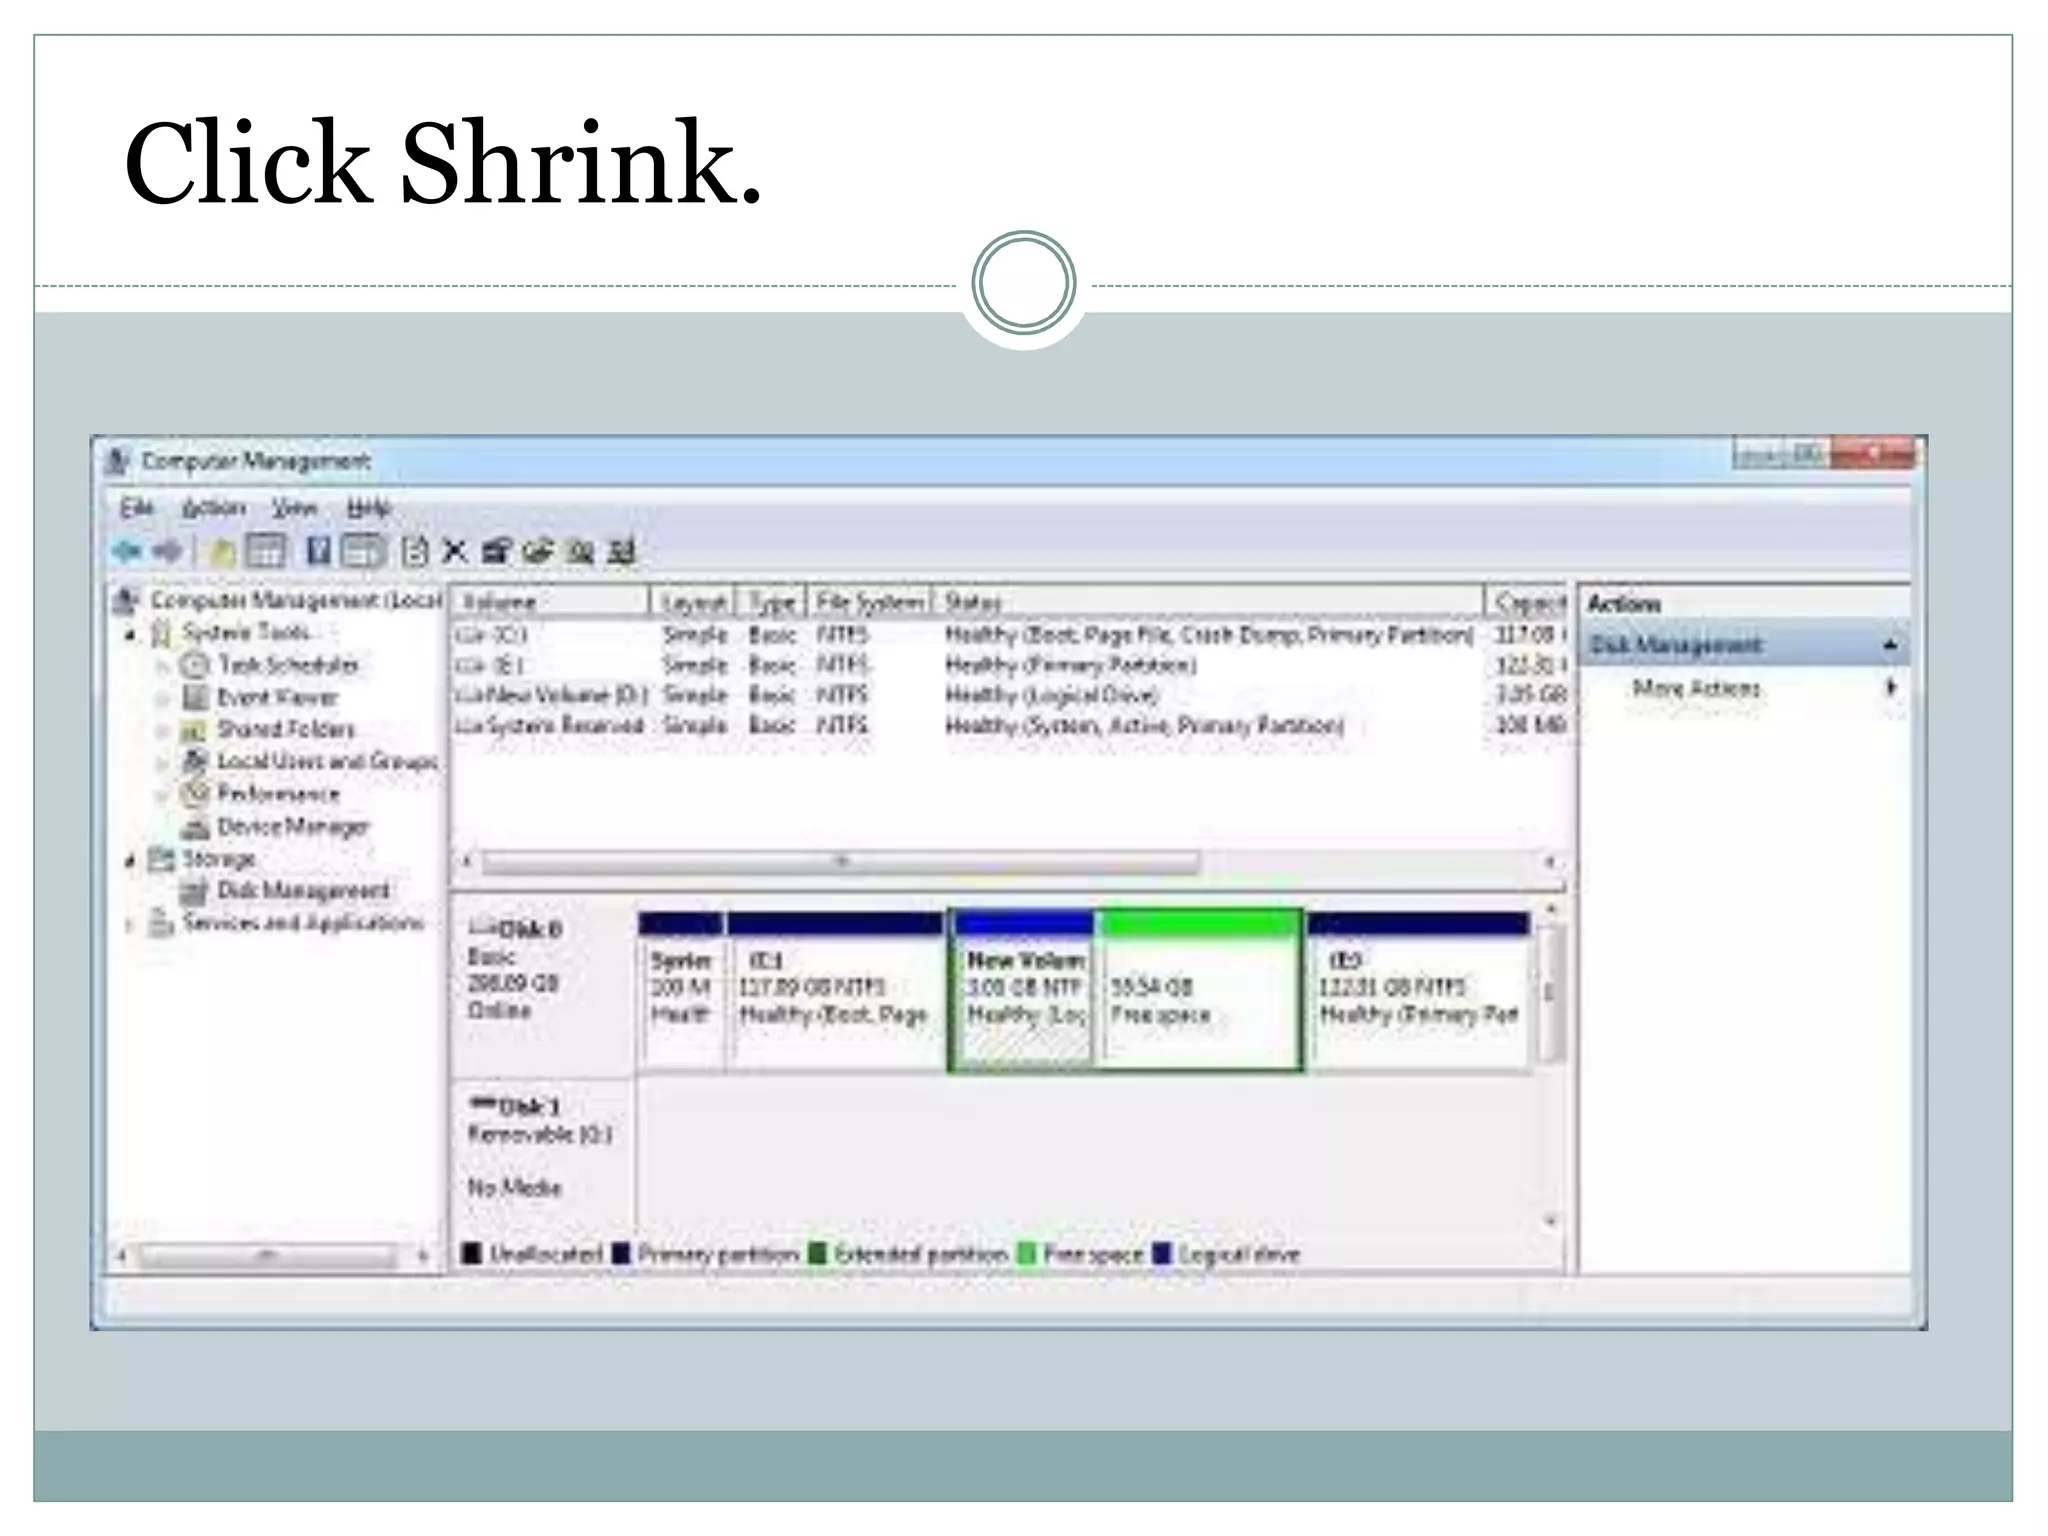Expand the Event Viewer node arrow
This screenshot has height=1536, width=2048.
click(162, 698)
